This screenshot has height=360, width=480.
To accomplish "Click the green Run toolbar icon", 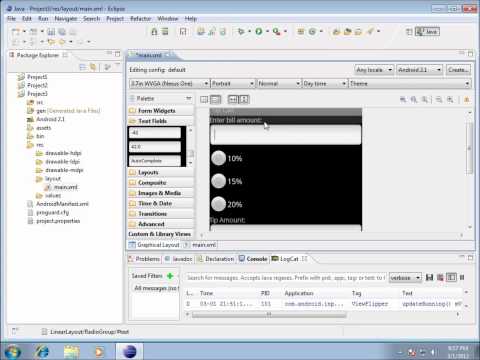I will 259,32.
